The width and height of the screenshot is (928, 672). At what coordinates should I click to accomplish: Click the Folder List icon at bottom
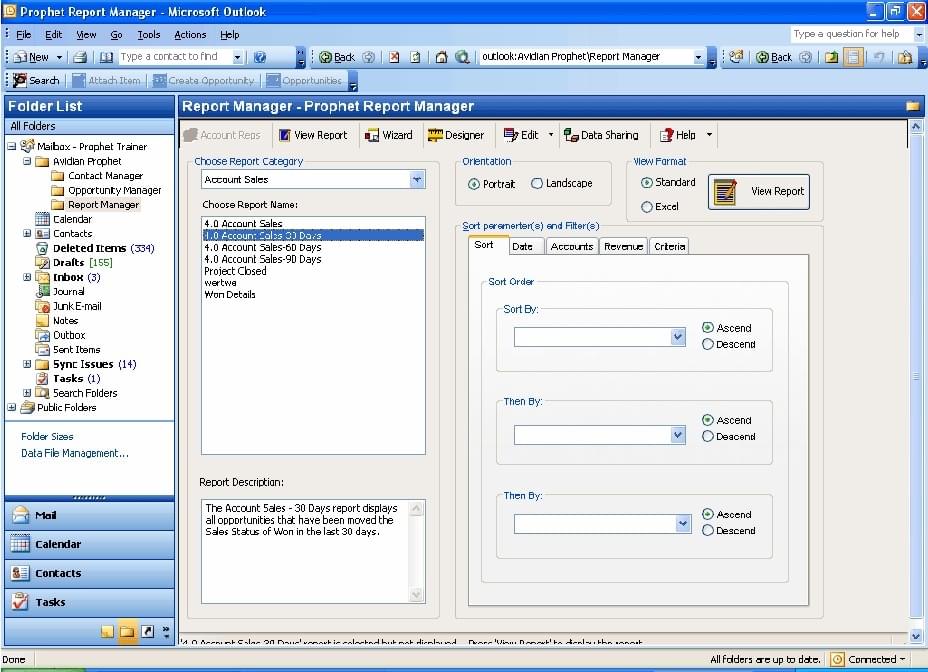pyautogui.click(x=127, y=632)
